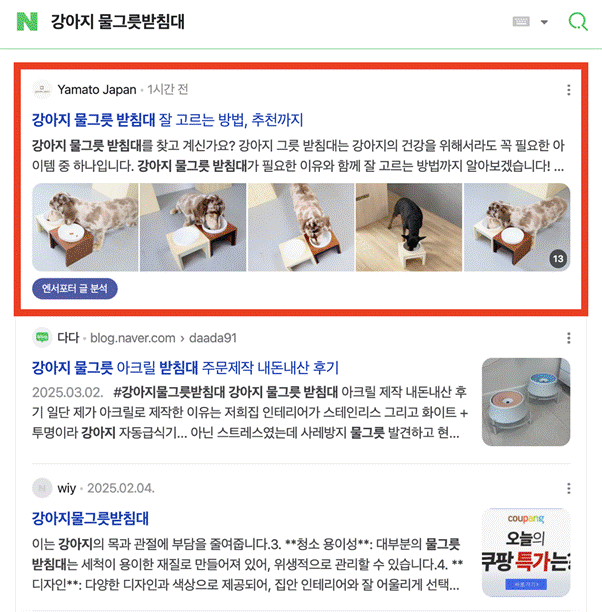
Task: Click the green Naver N logo
Action: click(x=27, y=21)
